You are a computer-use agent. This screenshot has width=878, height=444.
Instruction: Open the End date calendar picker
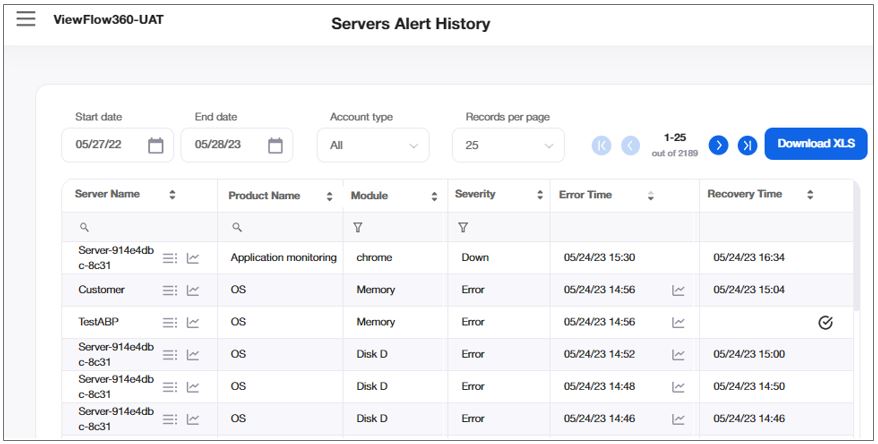pyautogui.click(x=275, y=145)
